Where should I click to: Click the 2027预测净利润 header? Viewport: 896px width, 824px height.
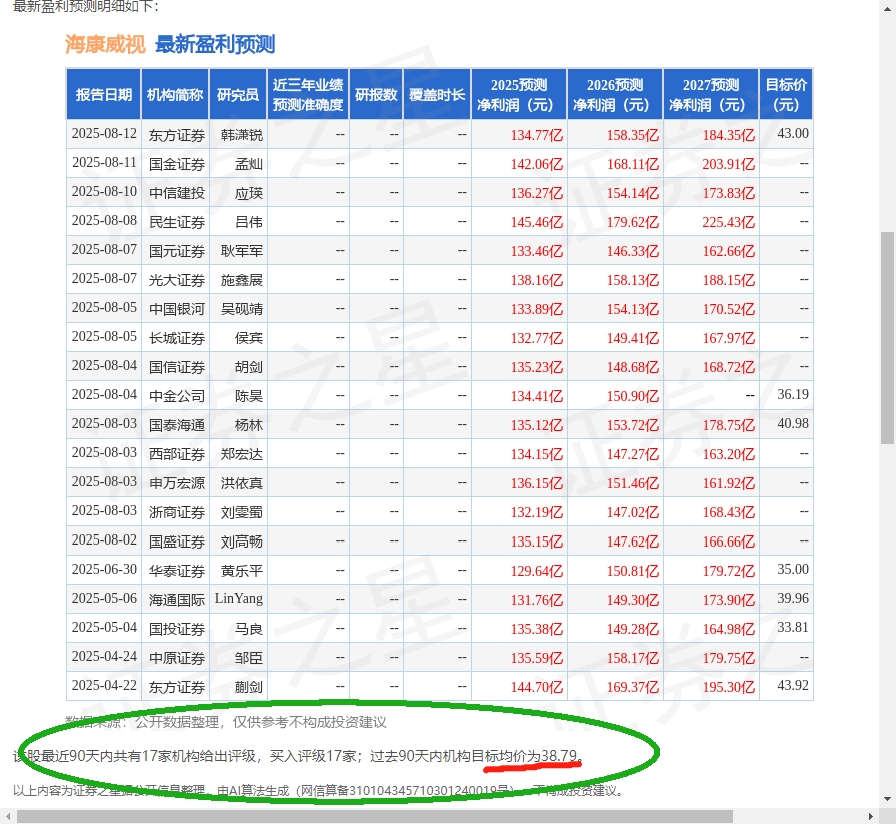tap(711, 94)
